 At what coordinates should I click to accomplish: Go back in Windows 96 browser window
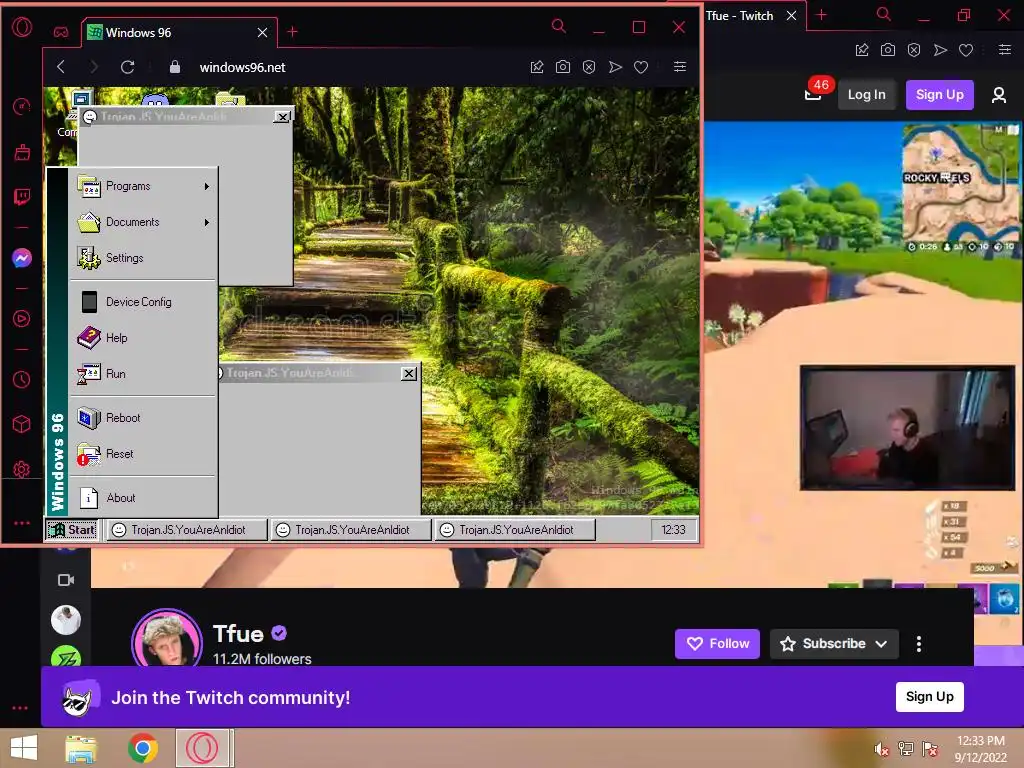point(61,67)
